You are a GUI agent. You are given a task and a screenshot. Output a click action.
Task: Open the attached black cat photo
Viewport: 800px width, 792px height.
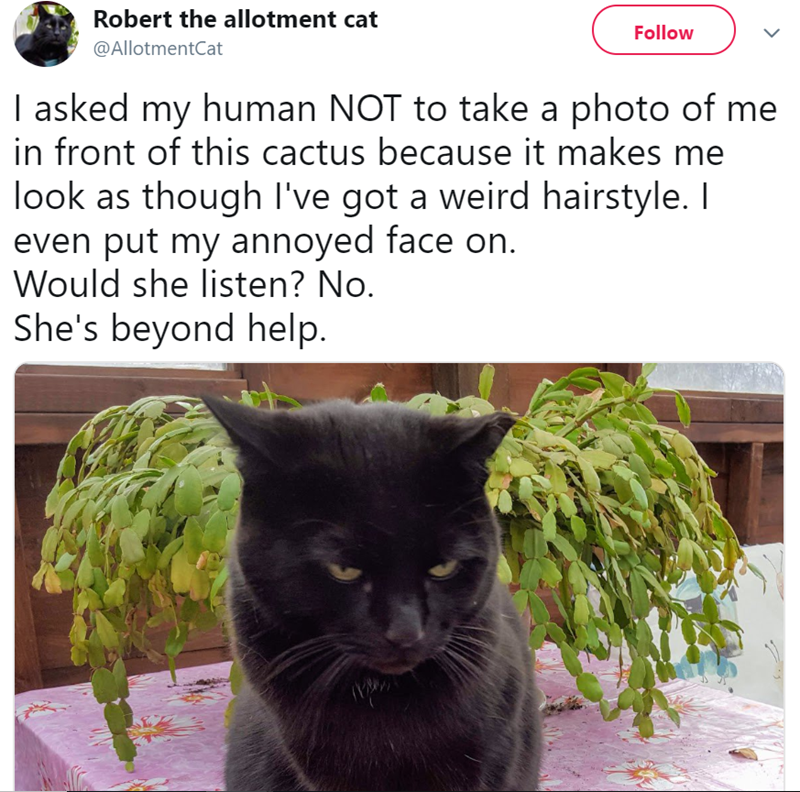[399, 577]
